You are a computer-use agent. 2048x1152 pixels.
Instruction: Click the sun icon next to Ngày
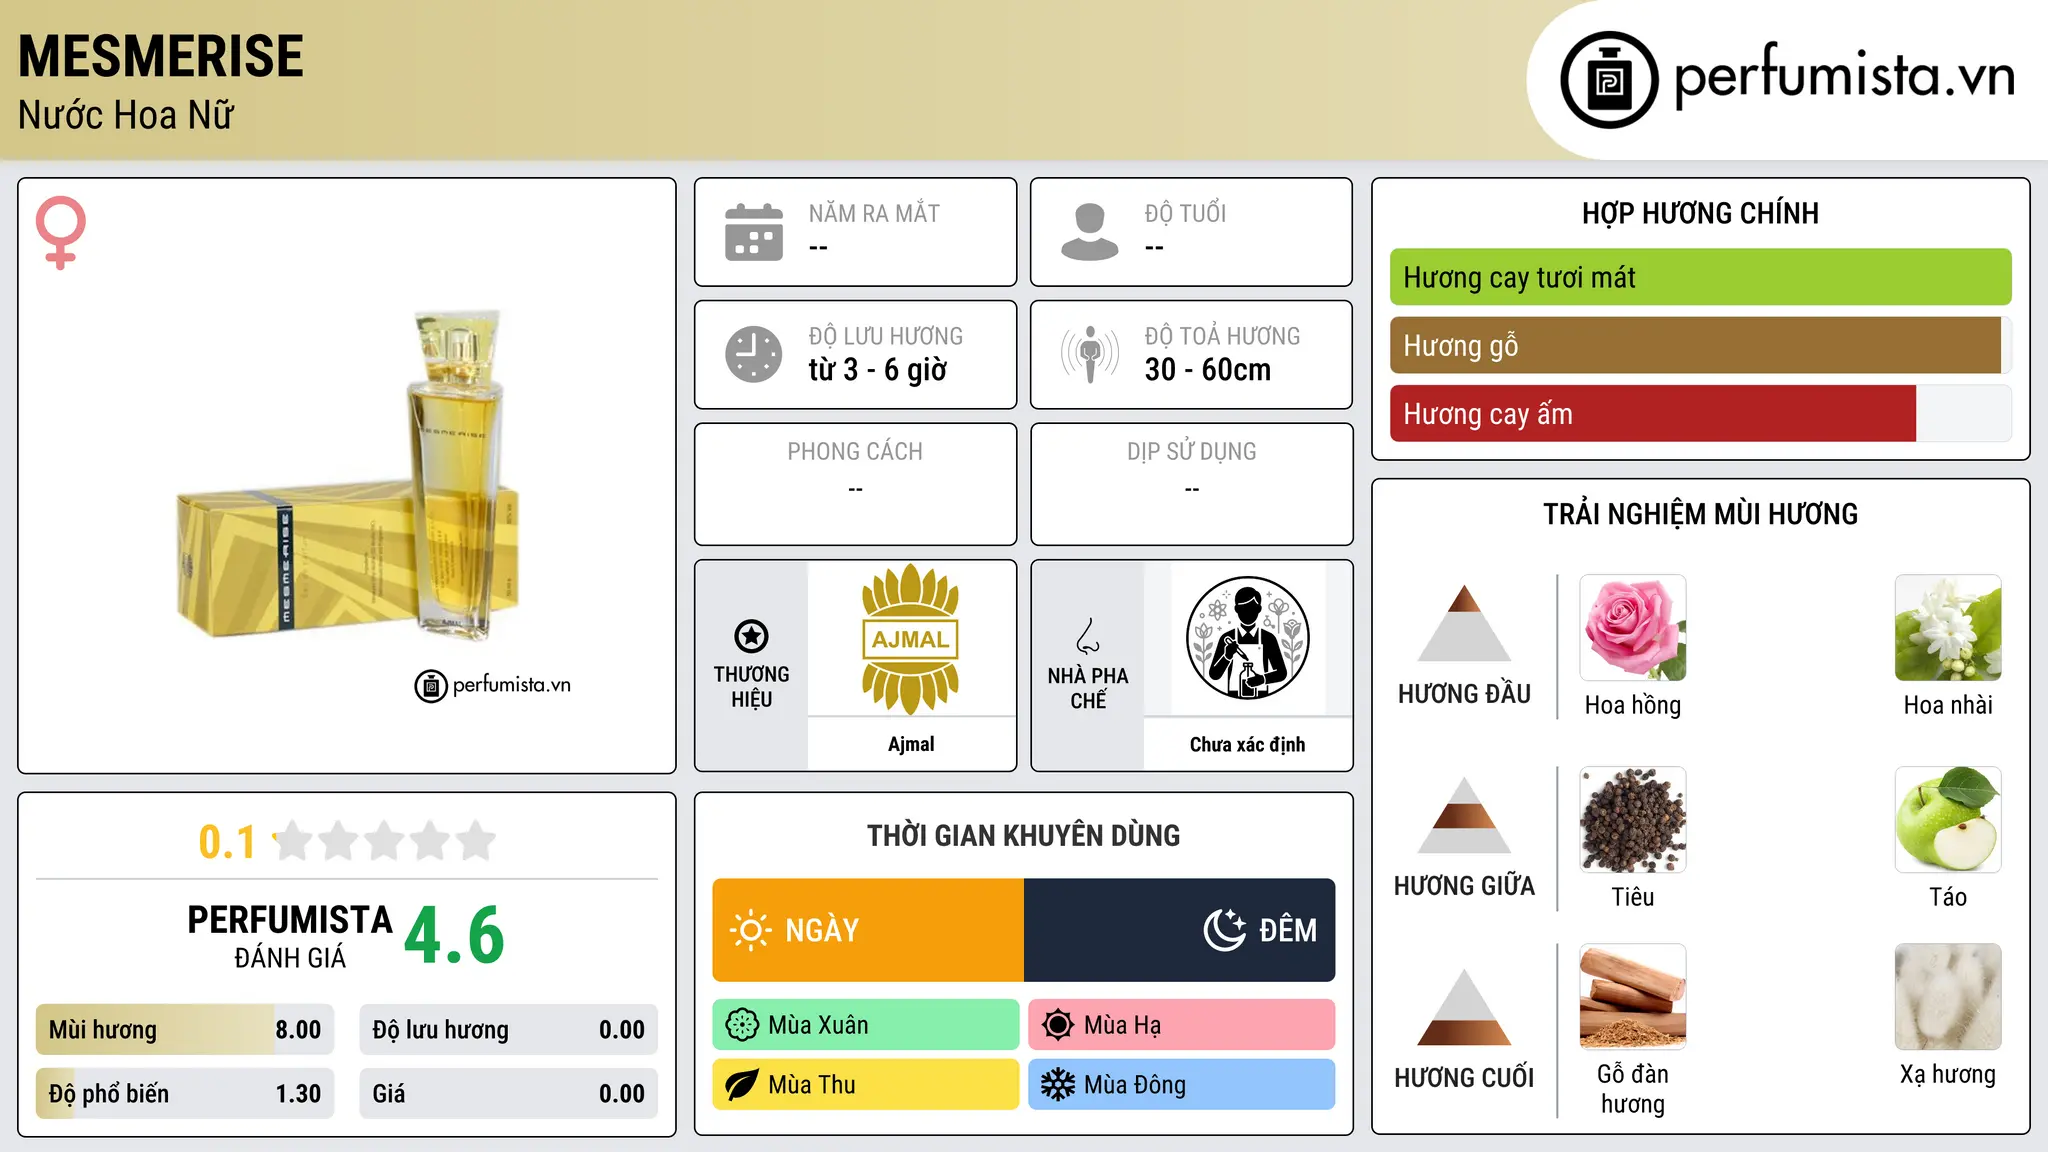[750, 930]
